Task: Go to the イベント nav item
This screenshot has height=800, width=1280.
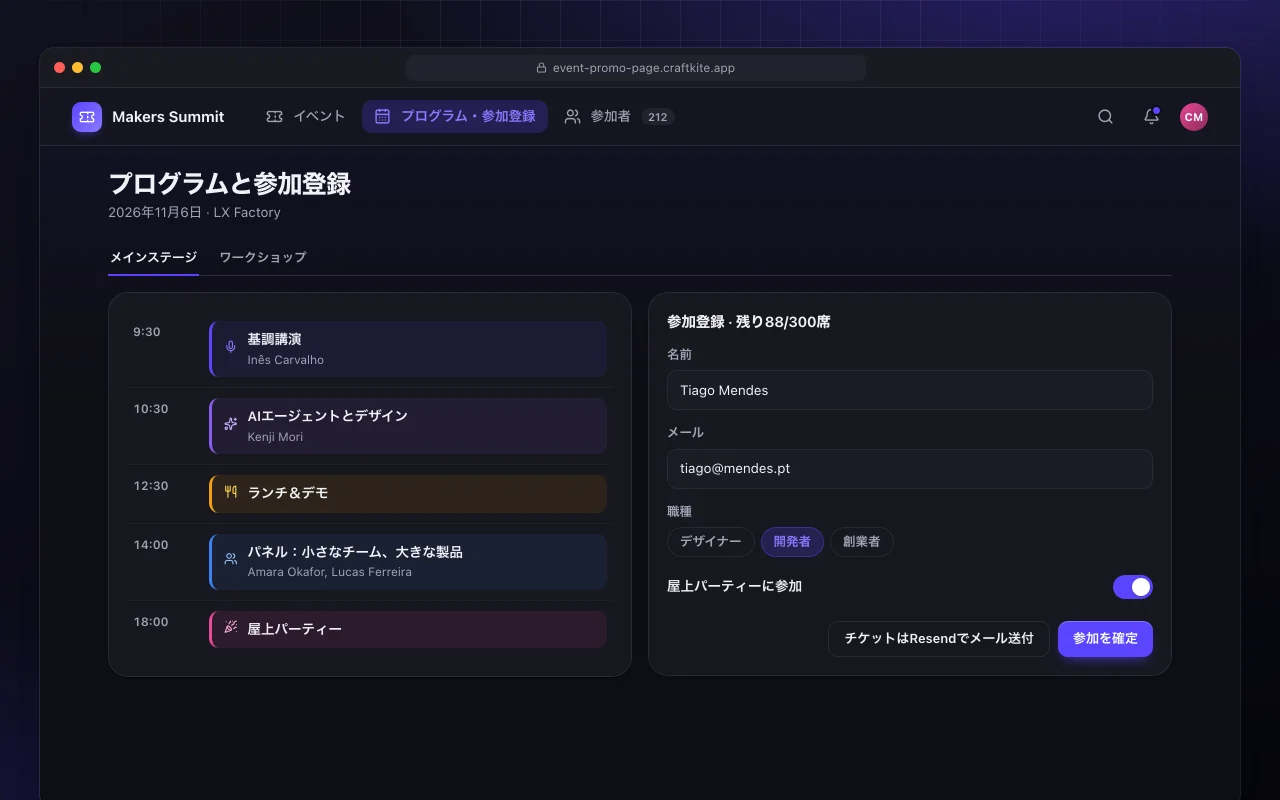Action: point(306,117)
